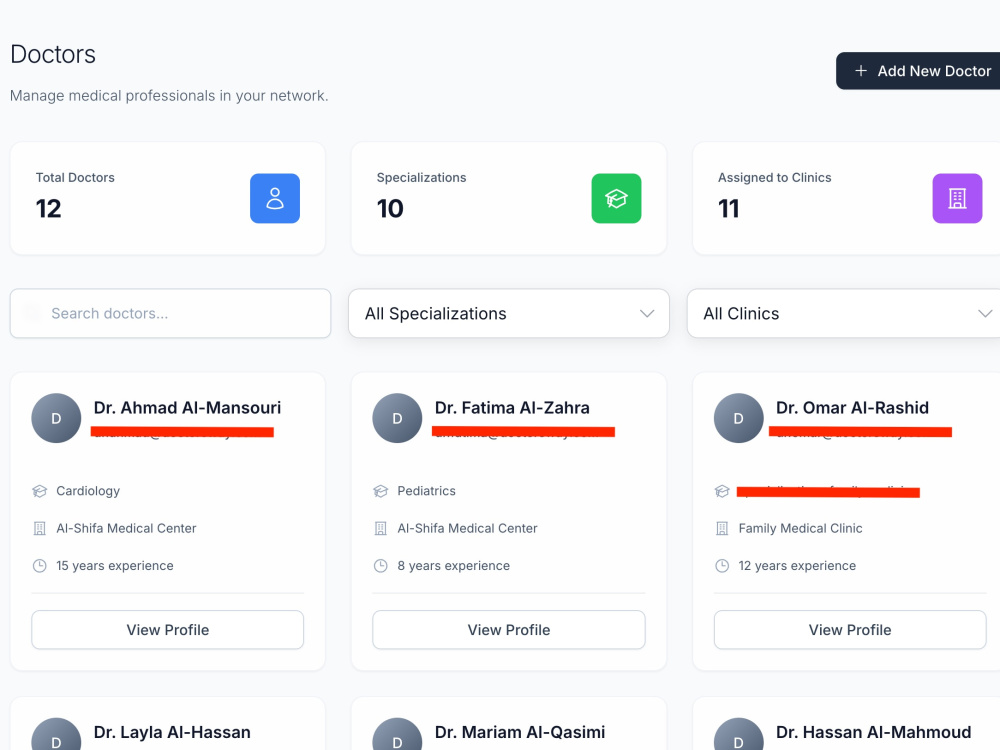This screenshot has width=1000, height=750.
Task: Click the 8 years experience text
Action: click(453, 566)
